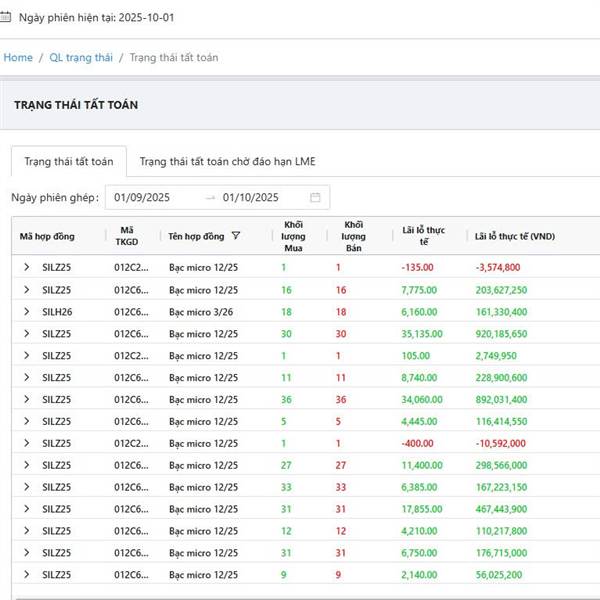
Task: Switch to Trạng thái tất toán chờ đáo hạn LME tab
Action: click(227, 161)
